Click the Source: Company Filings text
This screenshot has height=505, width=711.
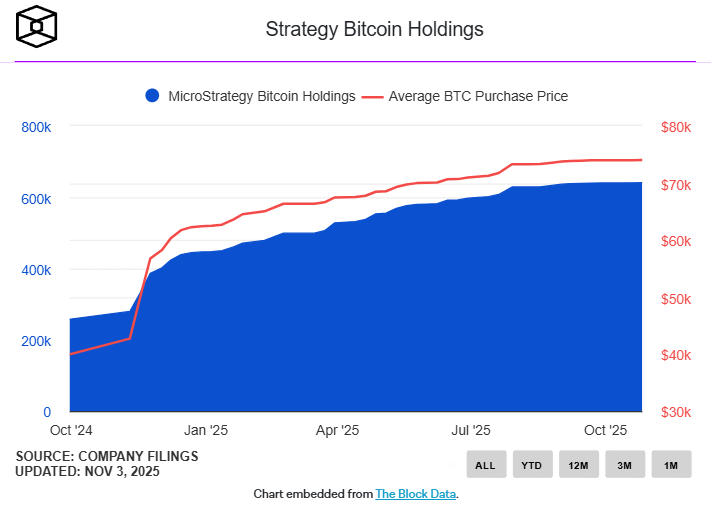pyautogui.click(x=107, y=456)
